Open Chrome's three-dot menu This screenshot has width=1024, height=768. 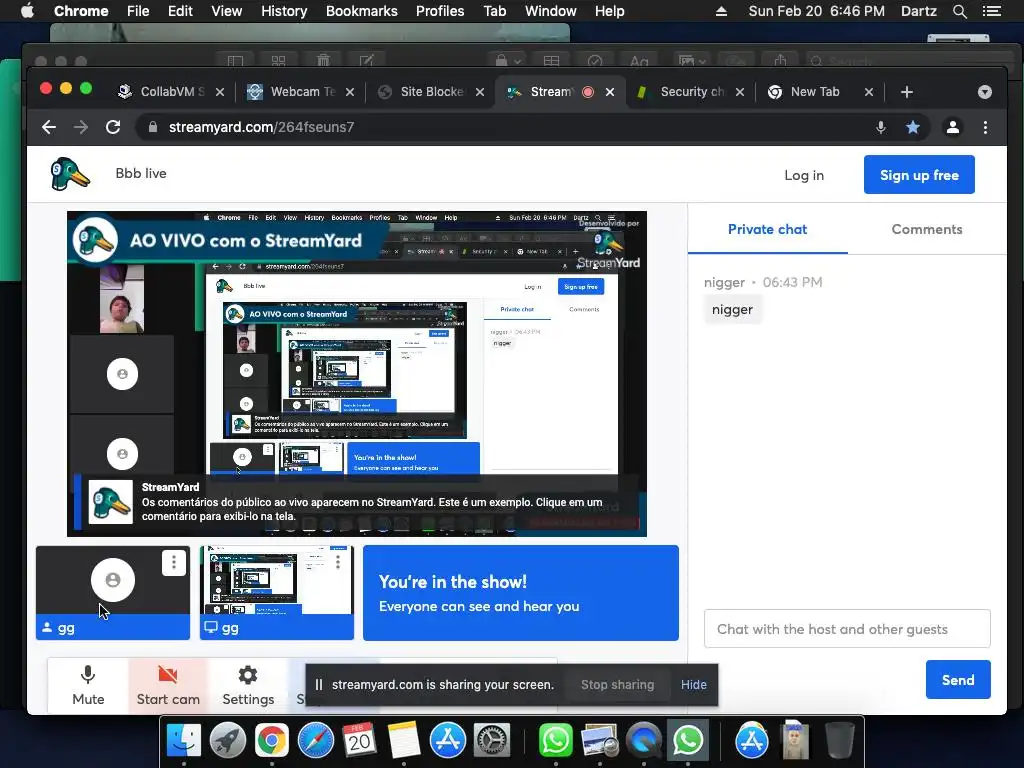985,127
